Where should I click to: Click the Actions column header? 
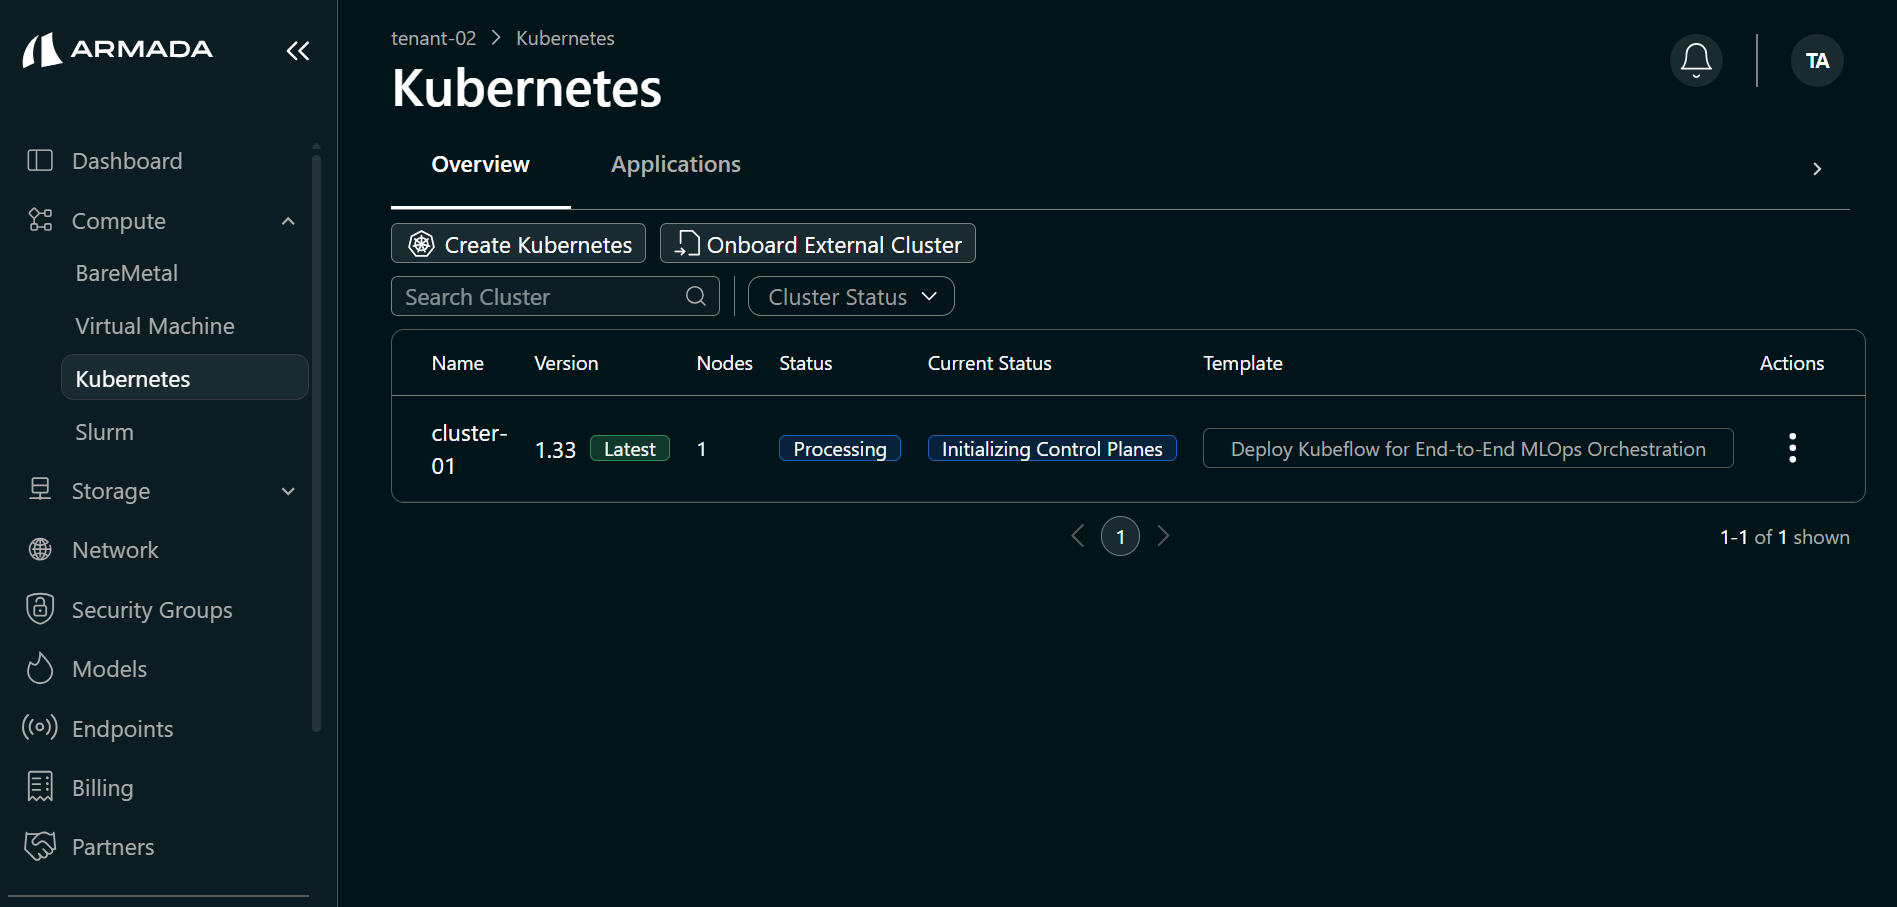tap(1792, 363)
